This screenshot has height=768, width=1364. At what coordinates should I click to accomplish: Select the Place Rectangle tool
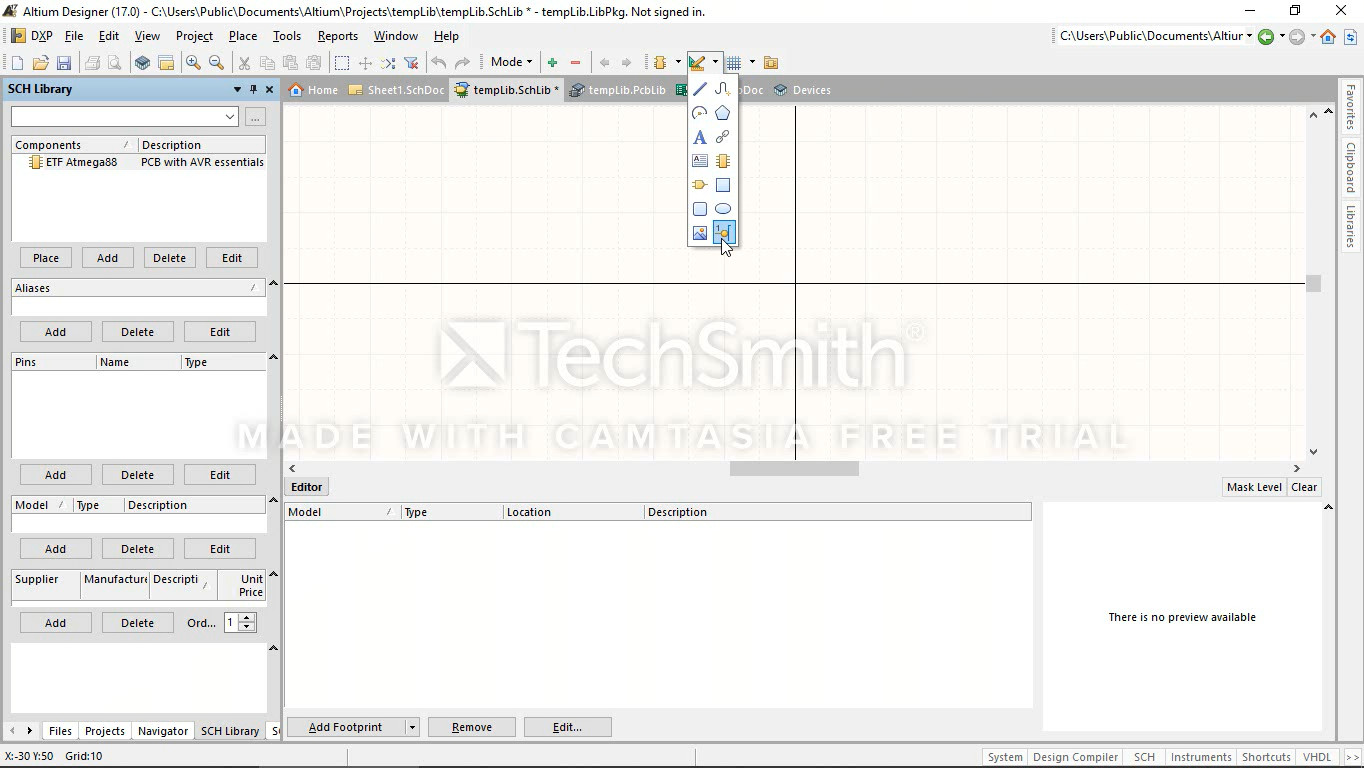click(722, 185)
